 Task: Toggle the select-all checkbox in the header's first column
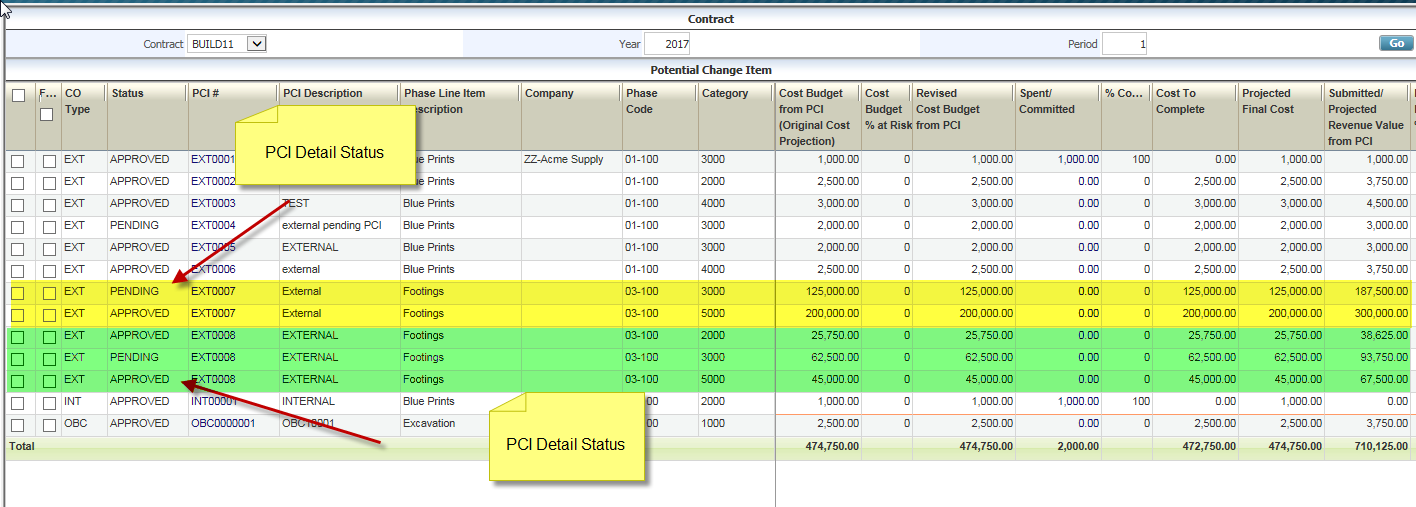[x=18, y=96]
